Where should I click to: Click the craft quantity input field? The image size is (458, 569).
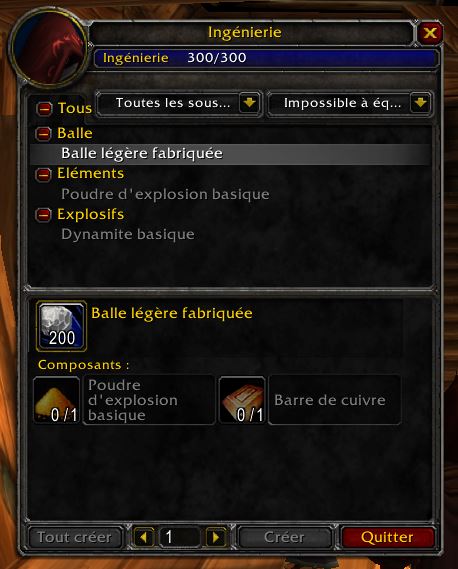point(180,537)
